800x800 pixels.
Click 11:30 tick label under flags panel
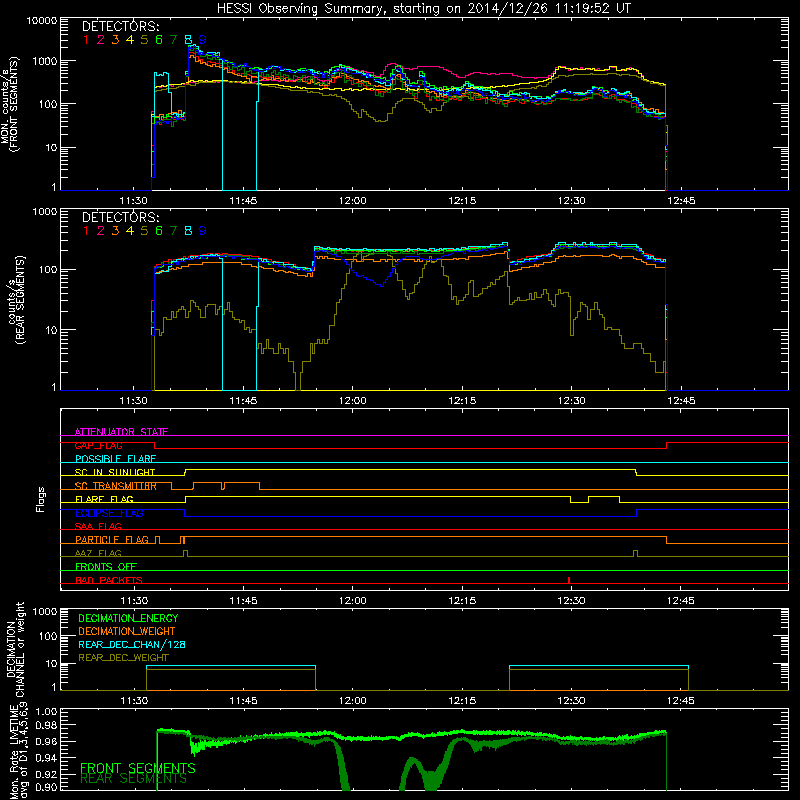pyautogui.click(x=134, y=601)
